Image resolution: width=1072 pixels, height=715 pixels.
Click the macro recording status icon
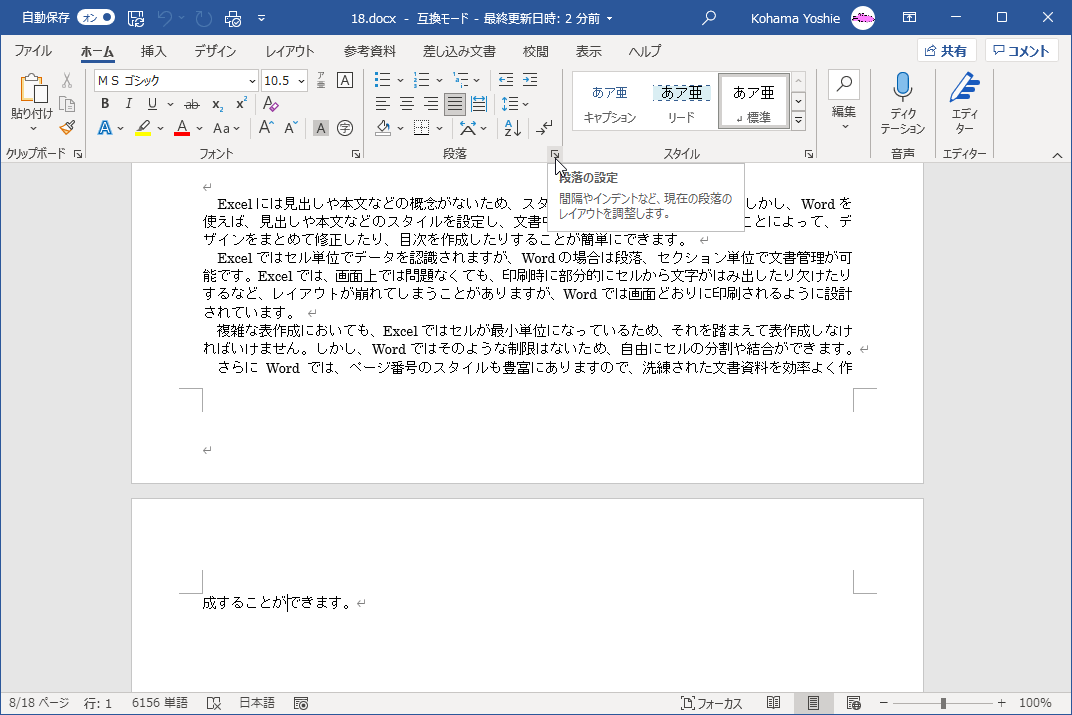pos(301,703)
